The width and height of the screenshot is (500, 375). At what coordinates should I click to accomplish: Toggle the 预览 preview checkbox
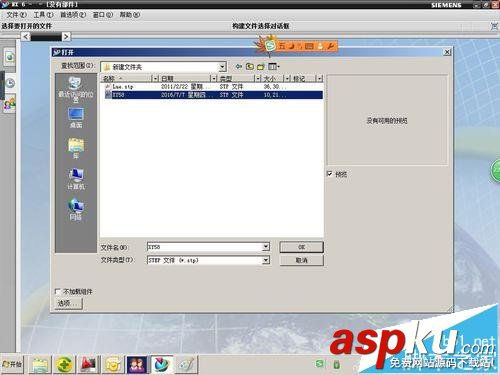pyautogui.click(x=330, y=174)
